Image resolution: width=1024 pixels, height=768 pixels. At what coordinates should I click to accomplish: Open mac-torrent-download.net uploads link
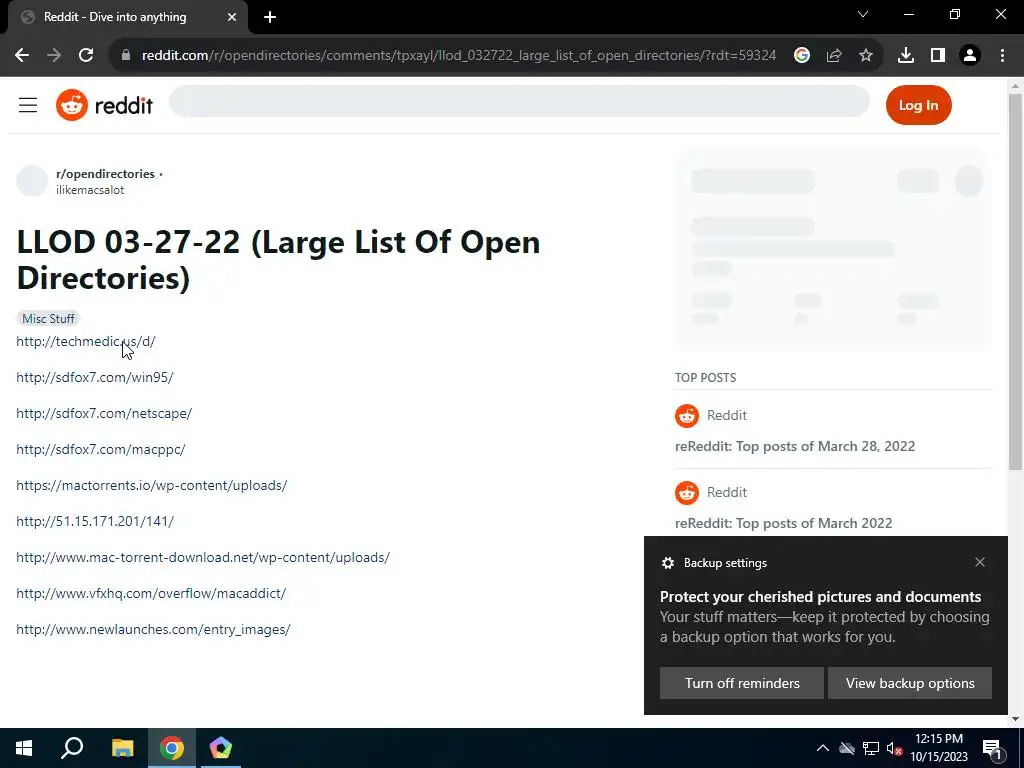point(203,557)
